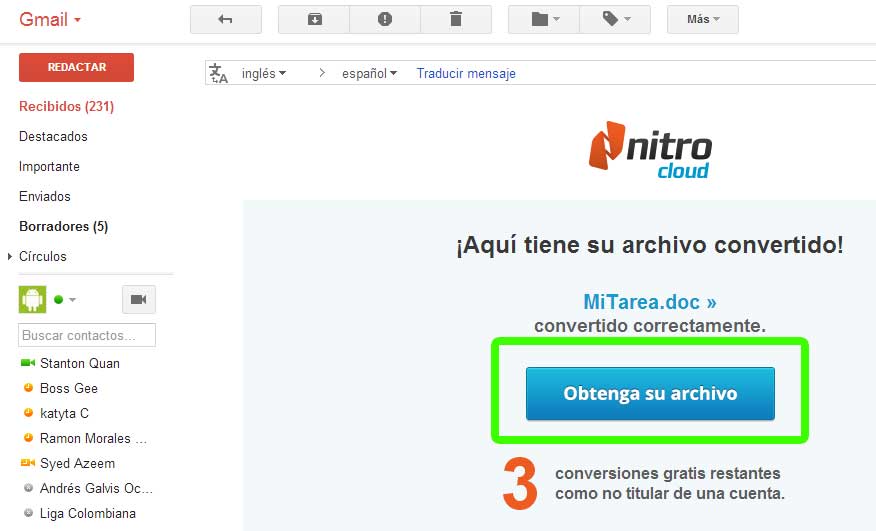The height and width of the screenshot is (531, 876).
Task: Click the orange idle icon beside Ramon Morales
Action: (x=28, y=438)
